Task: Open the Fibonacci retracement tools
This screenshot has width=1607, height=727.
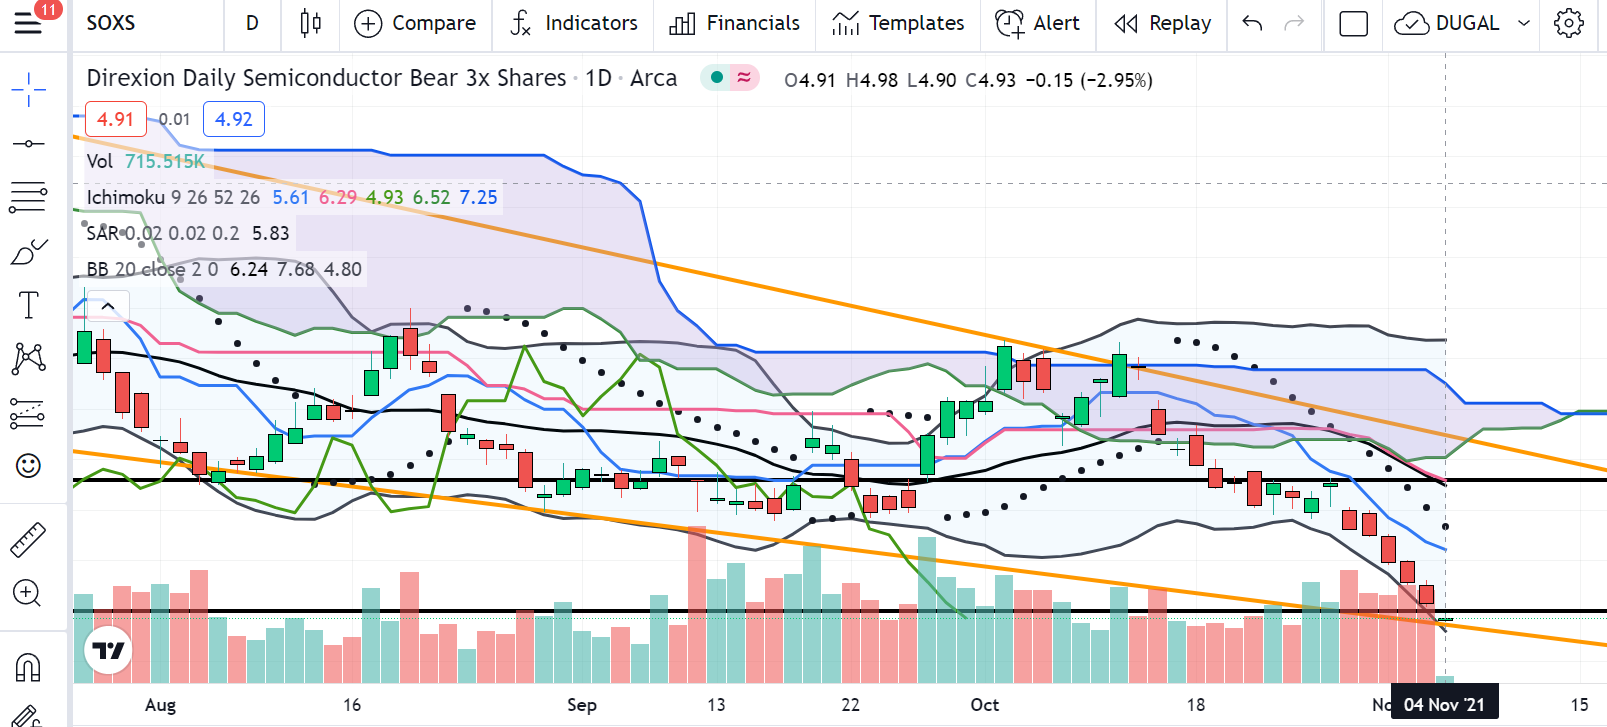Action: click(28, 197)
